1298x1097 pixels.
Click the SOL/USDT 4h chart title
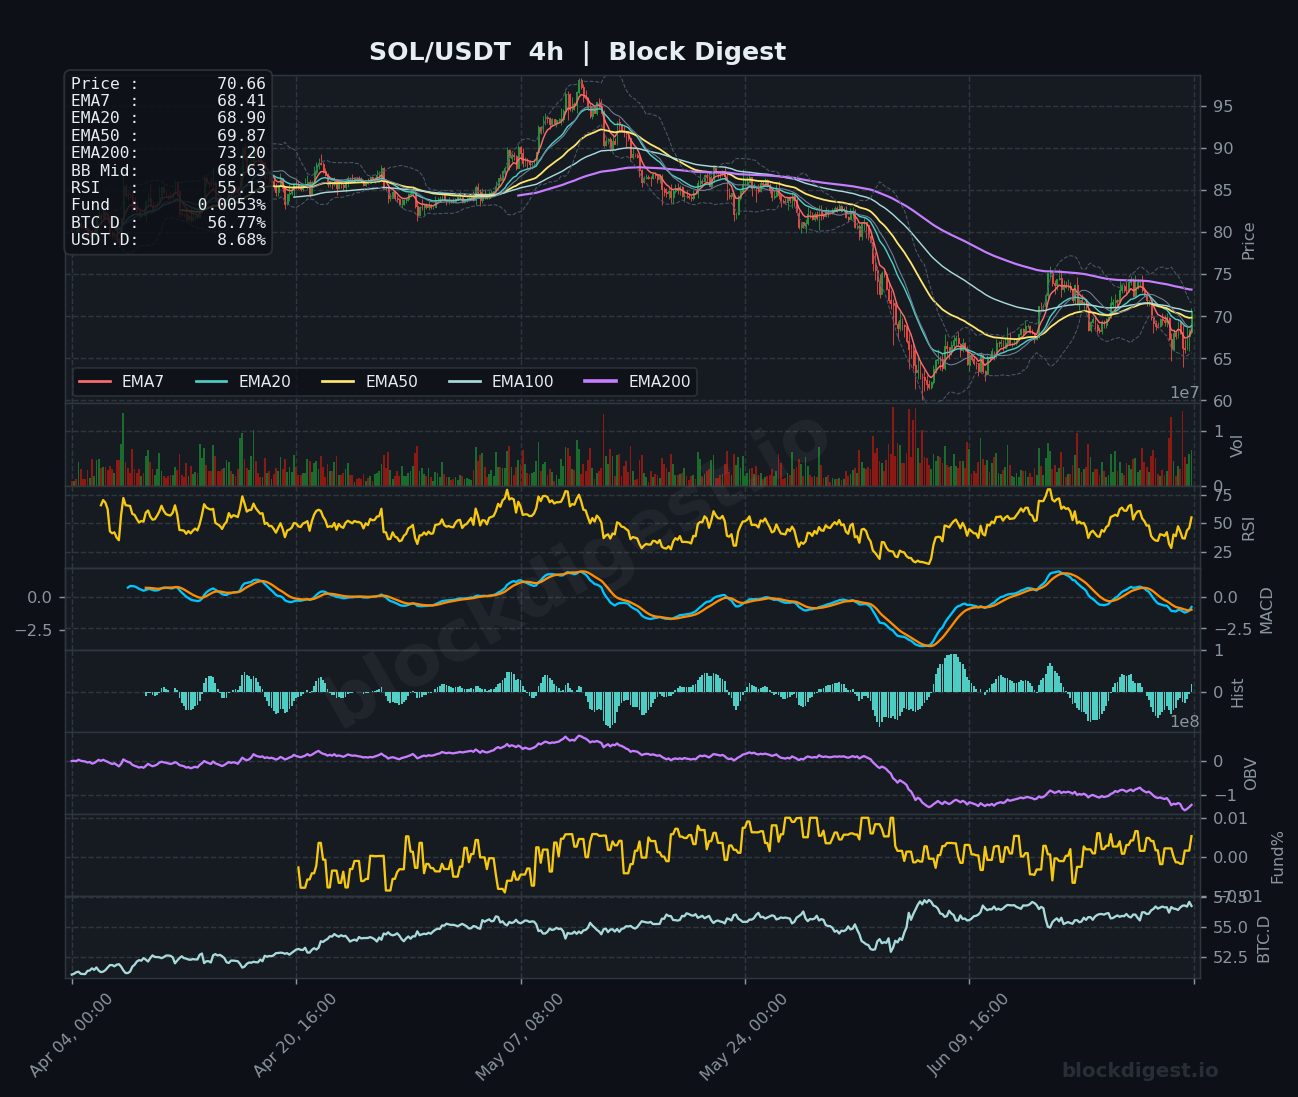pyautogui.click(x=577, y=52)
